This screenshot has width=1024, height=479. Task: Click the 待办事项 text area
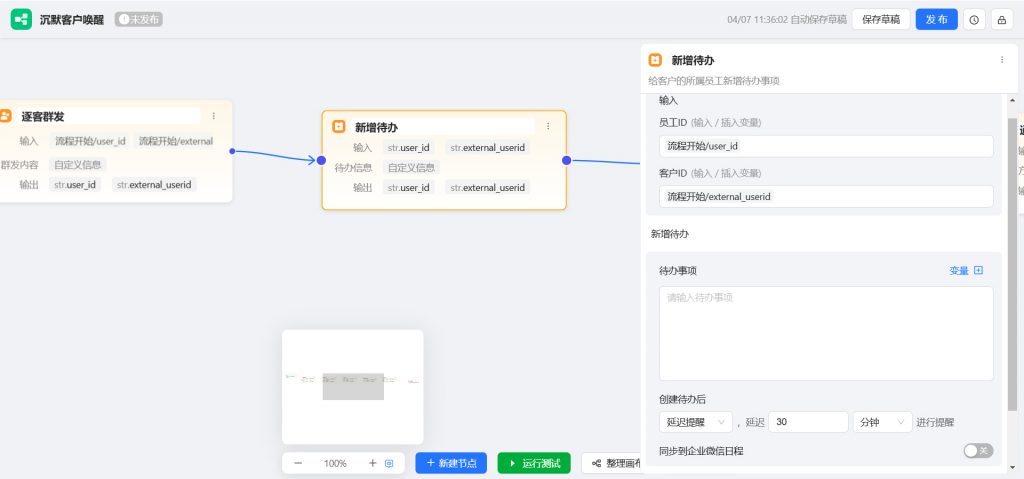826,333
